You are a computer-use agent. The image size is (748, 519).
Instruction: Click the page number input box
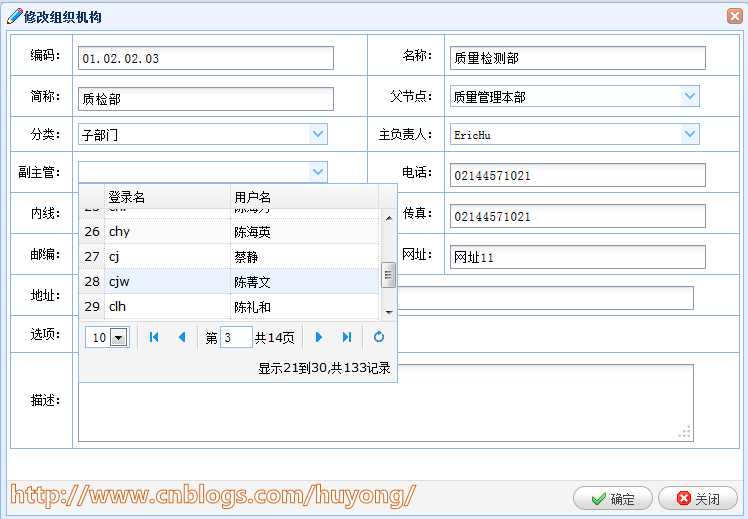point(236,337)
